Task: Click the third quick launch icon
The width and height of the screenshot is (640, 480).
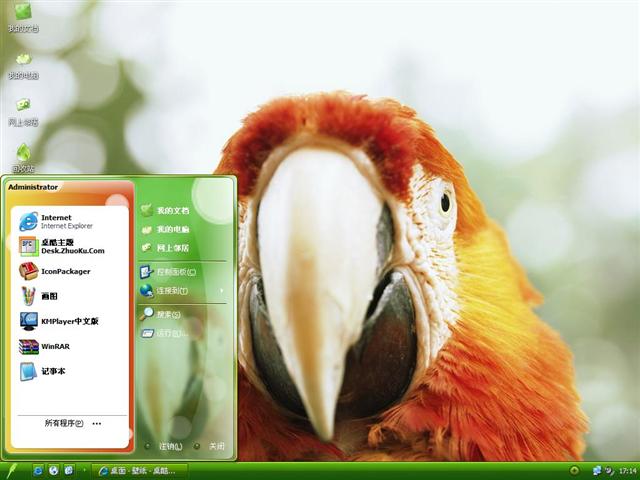Action: click(69, 471)
